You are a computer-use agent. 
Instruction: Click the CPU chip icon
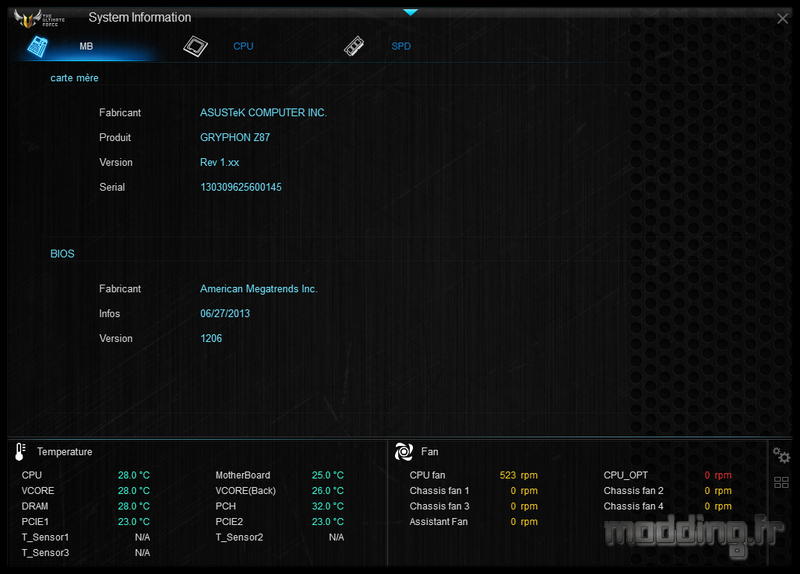195,46
